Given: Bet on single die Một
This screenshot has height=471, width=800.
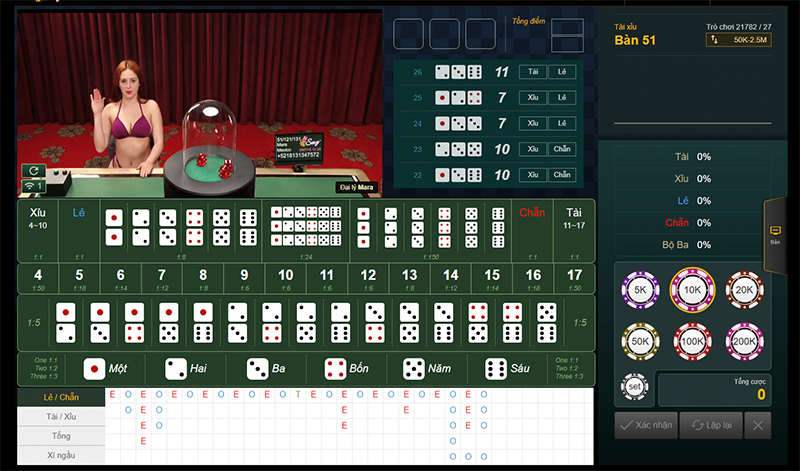Looking at the screenshot, I should click(x=105, y=368).
